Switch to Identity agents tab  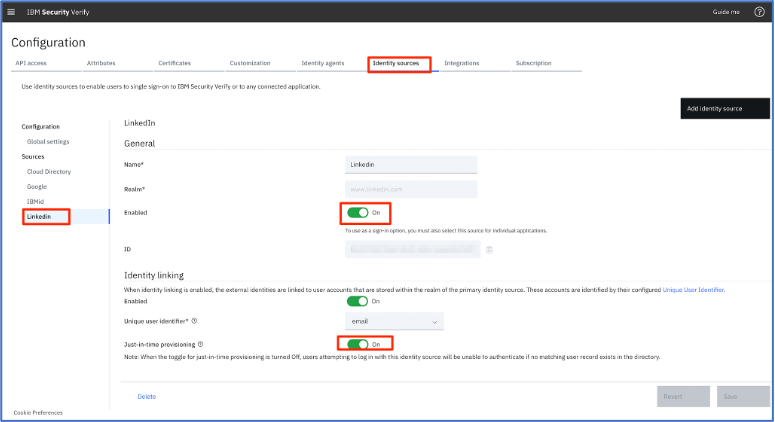tap(323, 63)
